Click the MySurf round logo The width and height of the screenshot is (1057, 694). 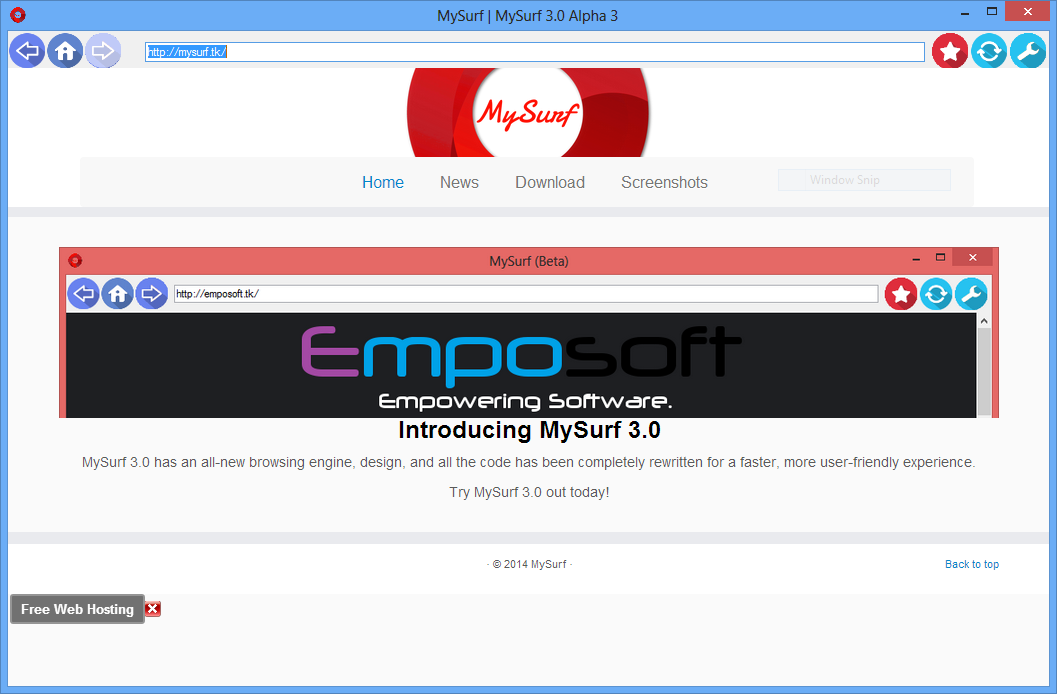coord(528,112)
